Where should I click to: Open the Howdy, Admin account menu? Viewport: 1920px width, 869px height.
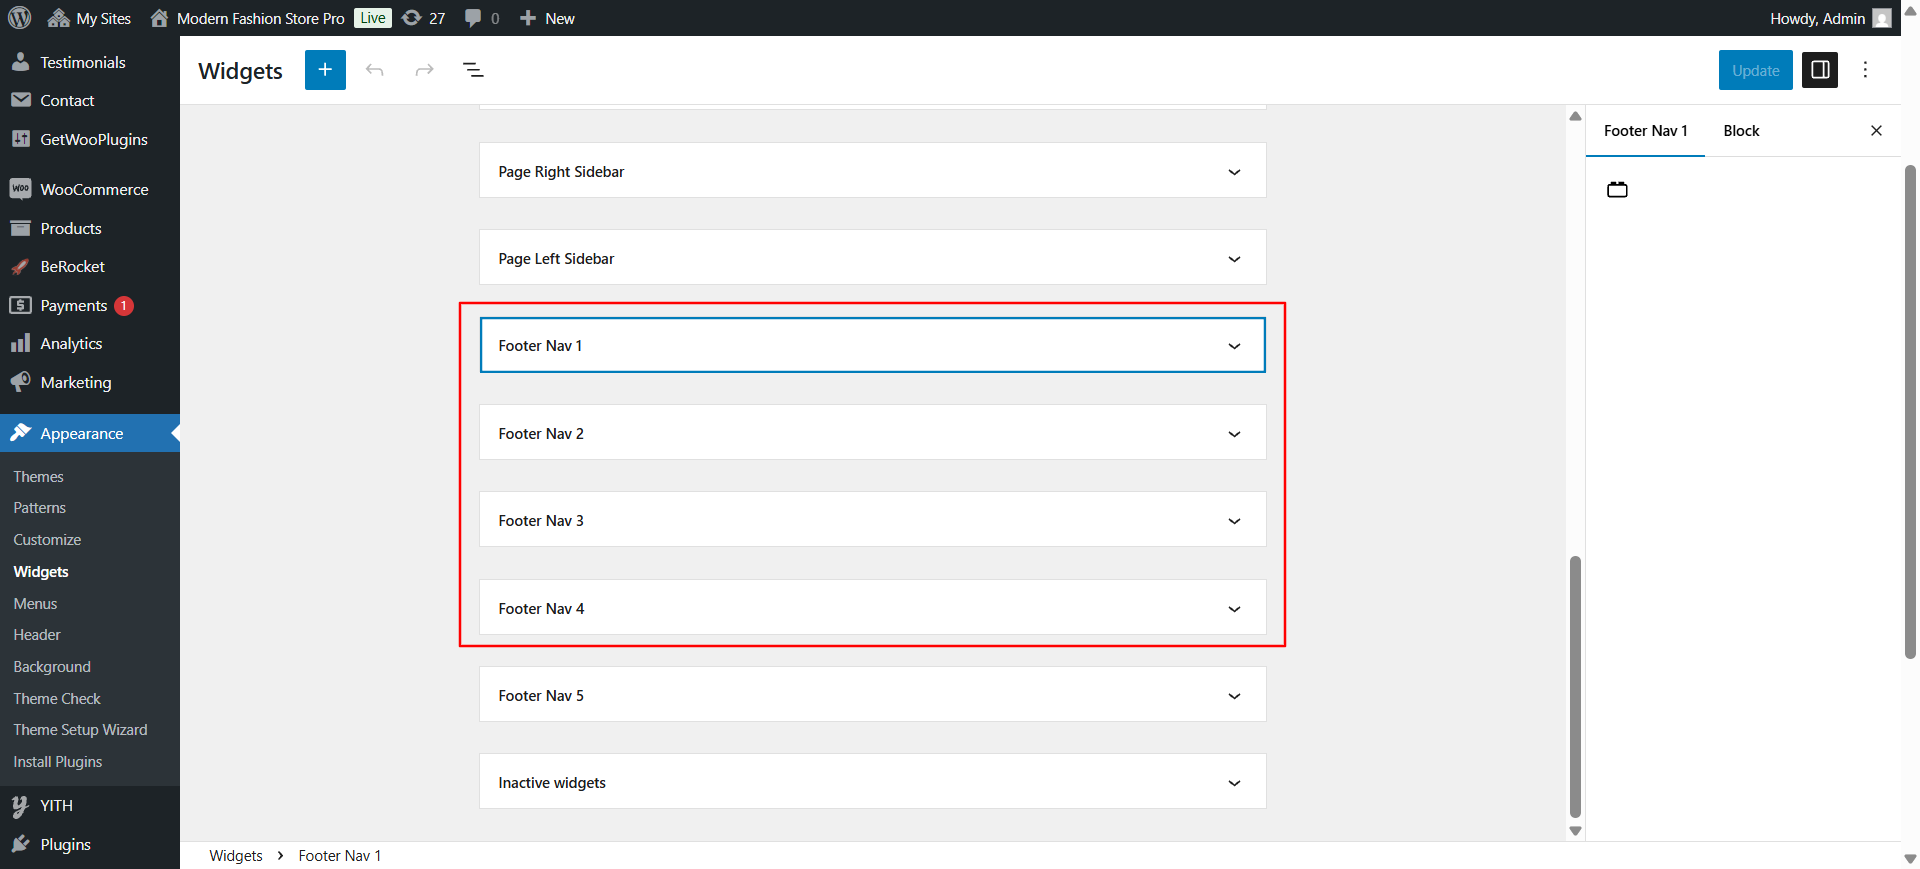click(1830, 18)
